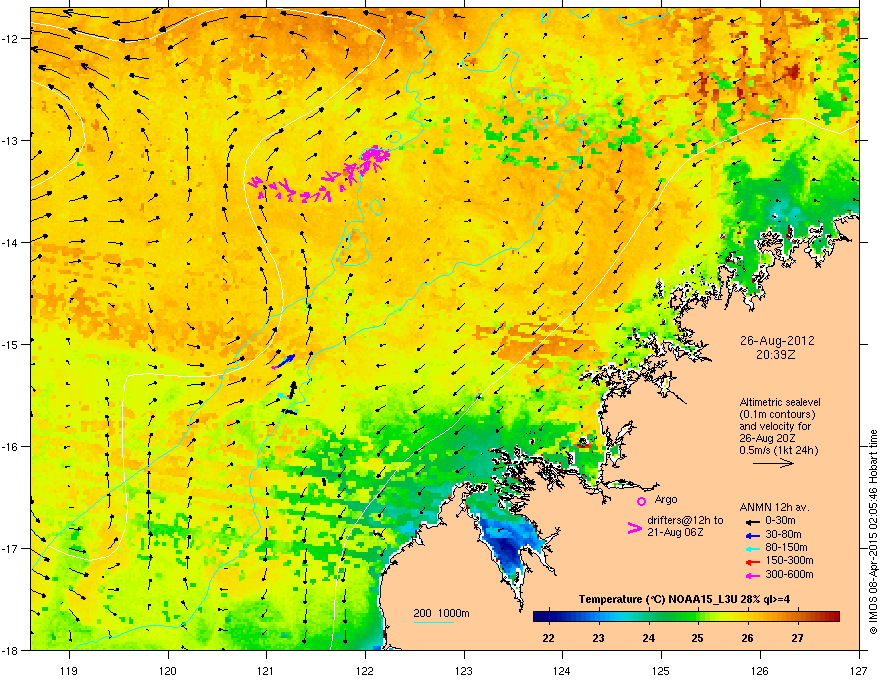The image size is (880, 680).
Task: Click the colorbar tick label '27'
Action: coord(797,638)
